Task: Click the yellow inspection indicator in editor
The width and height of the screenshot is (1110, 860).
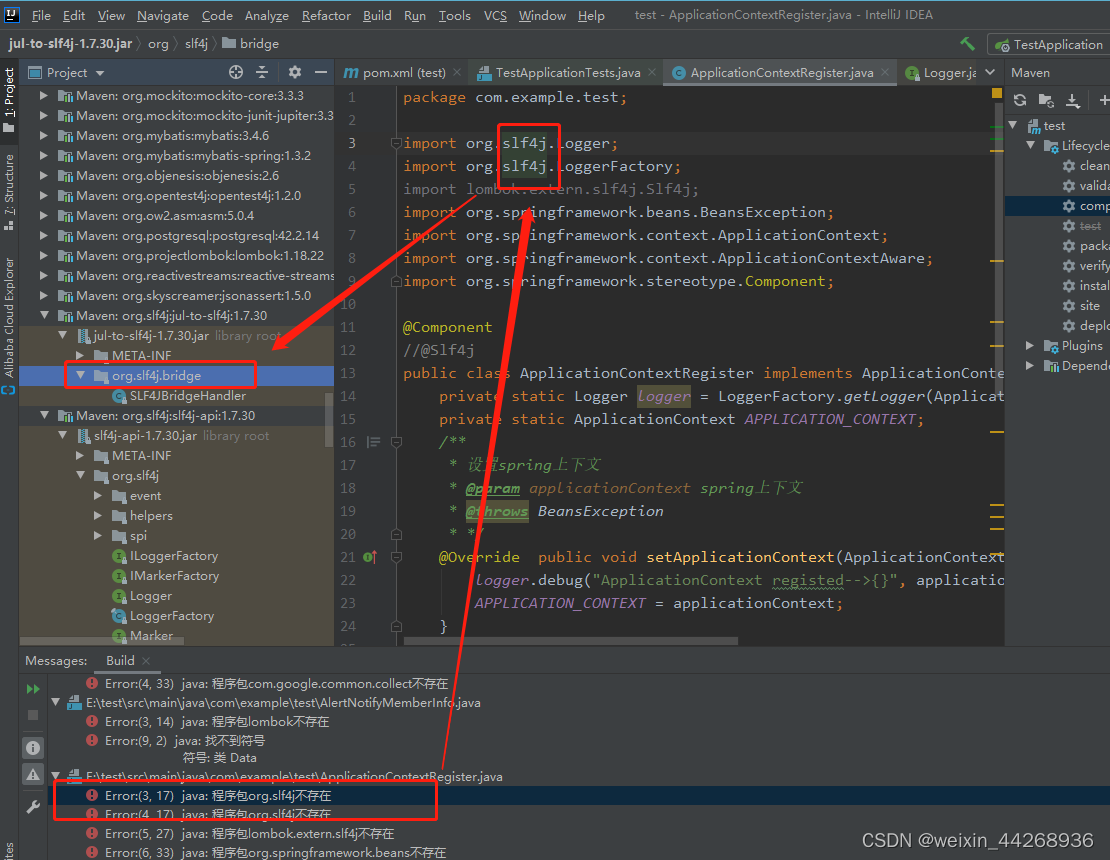Action: (997, 93)
